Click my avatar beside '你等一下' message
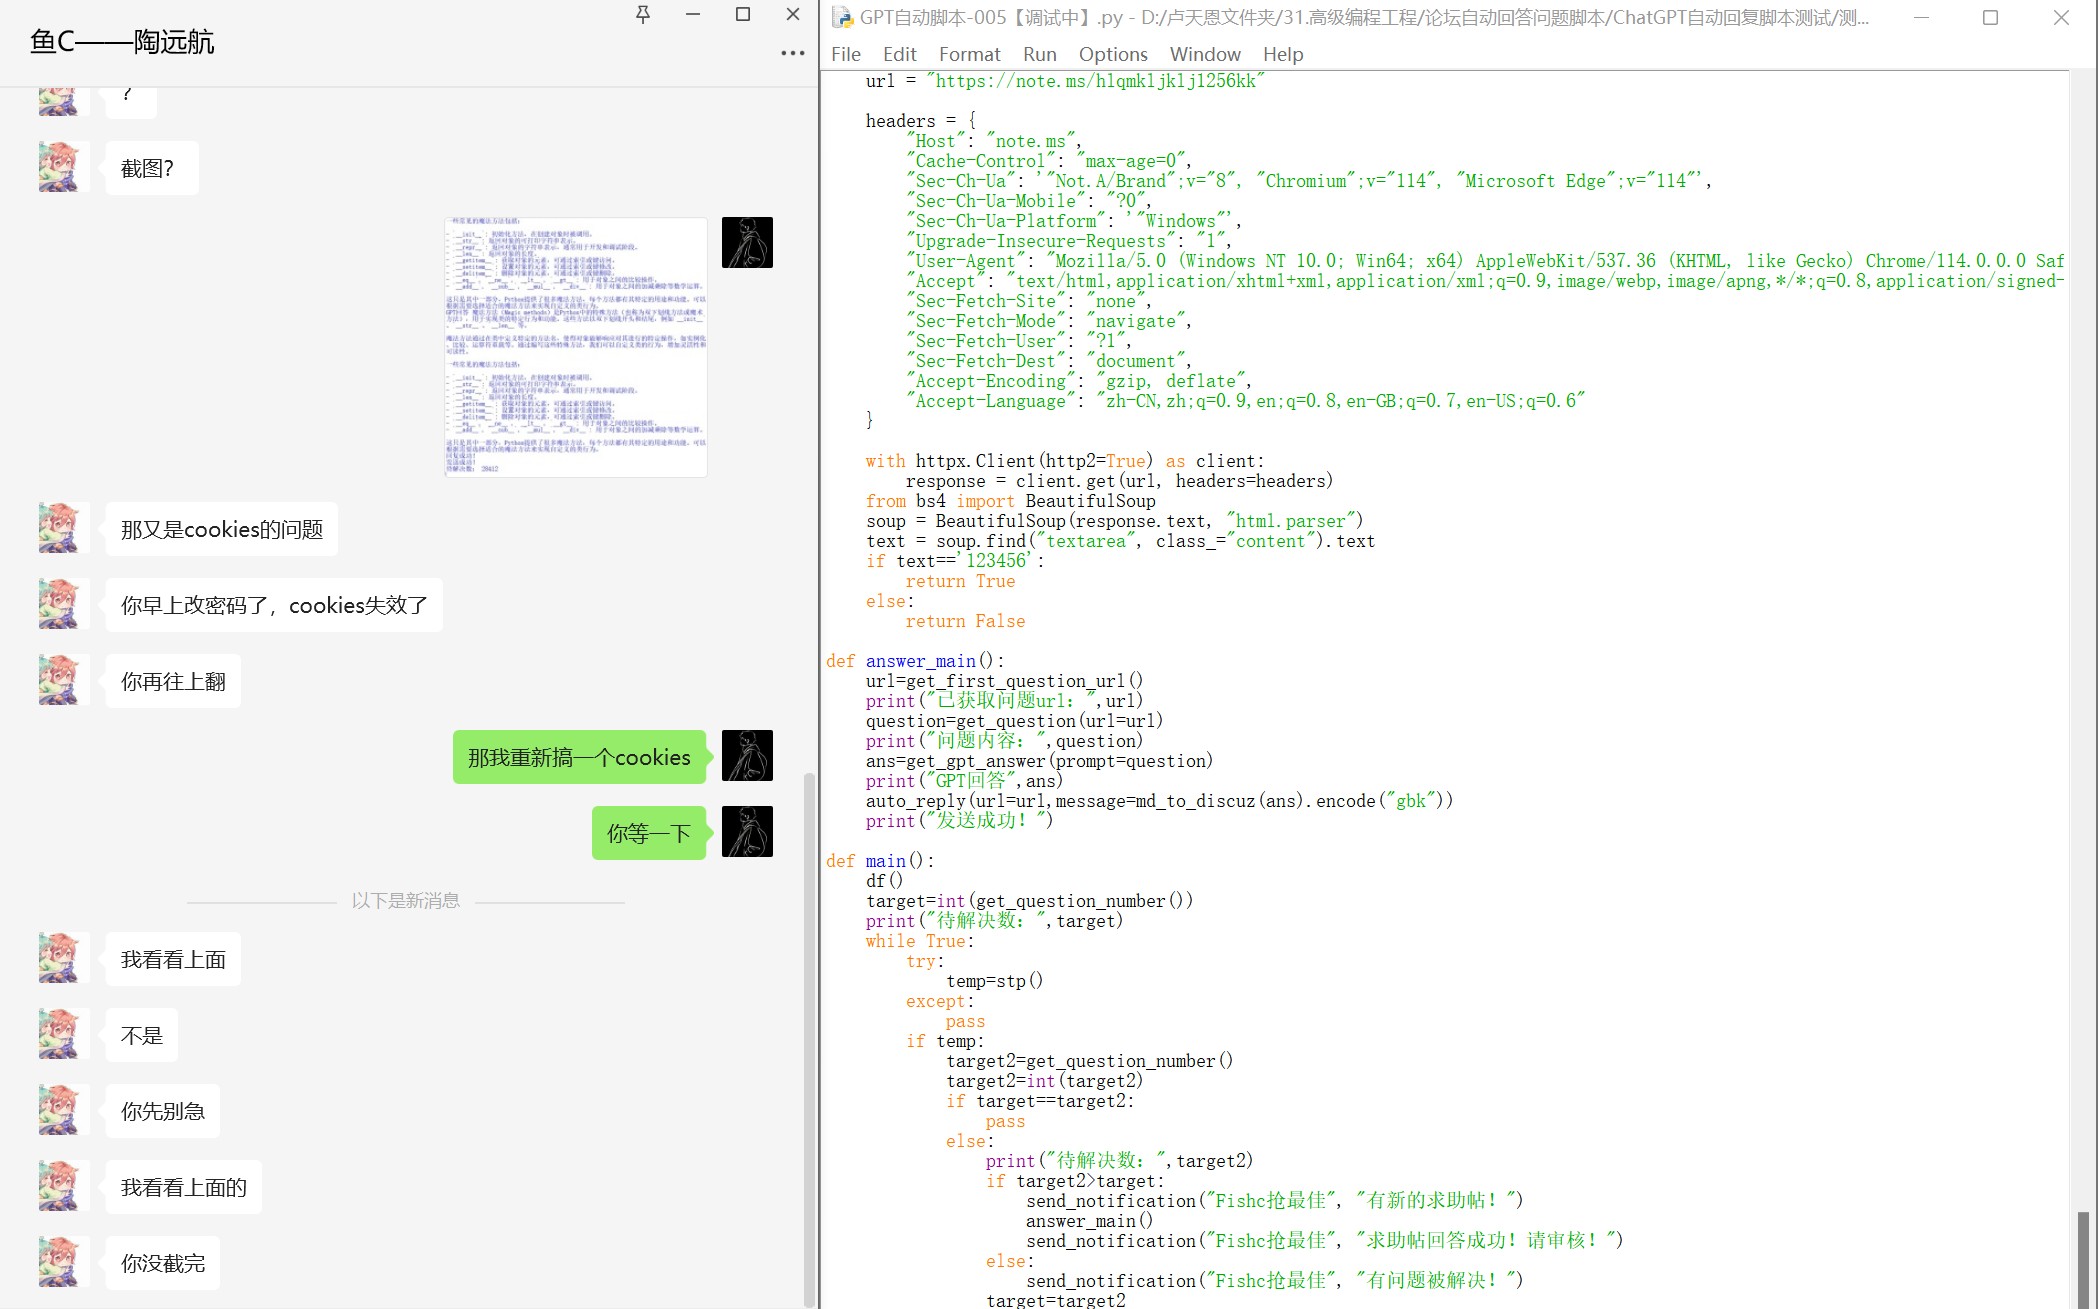The image size is (2098, 1309). 747,831
